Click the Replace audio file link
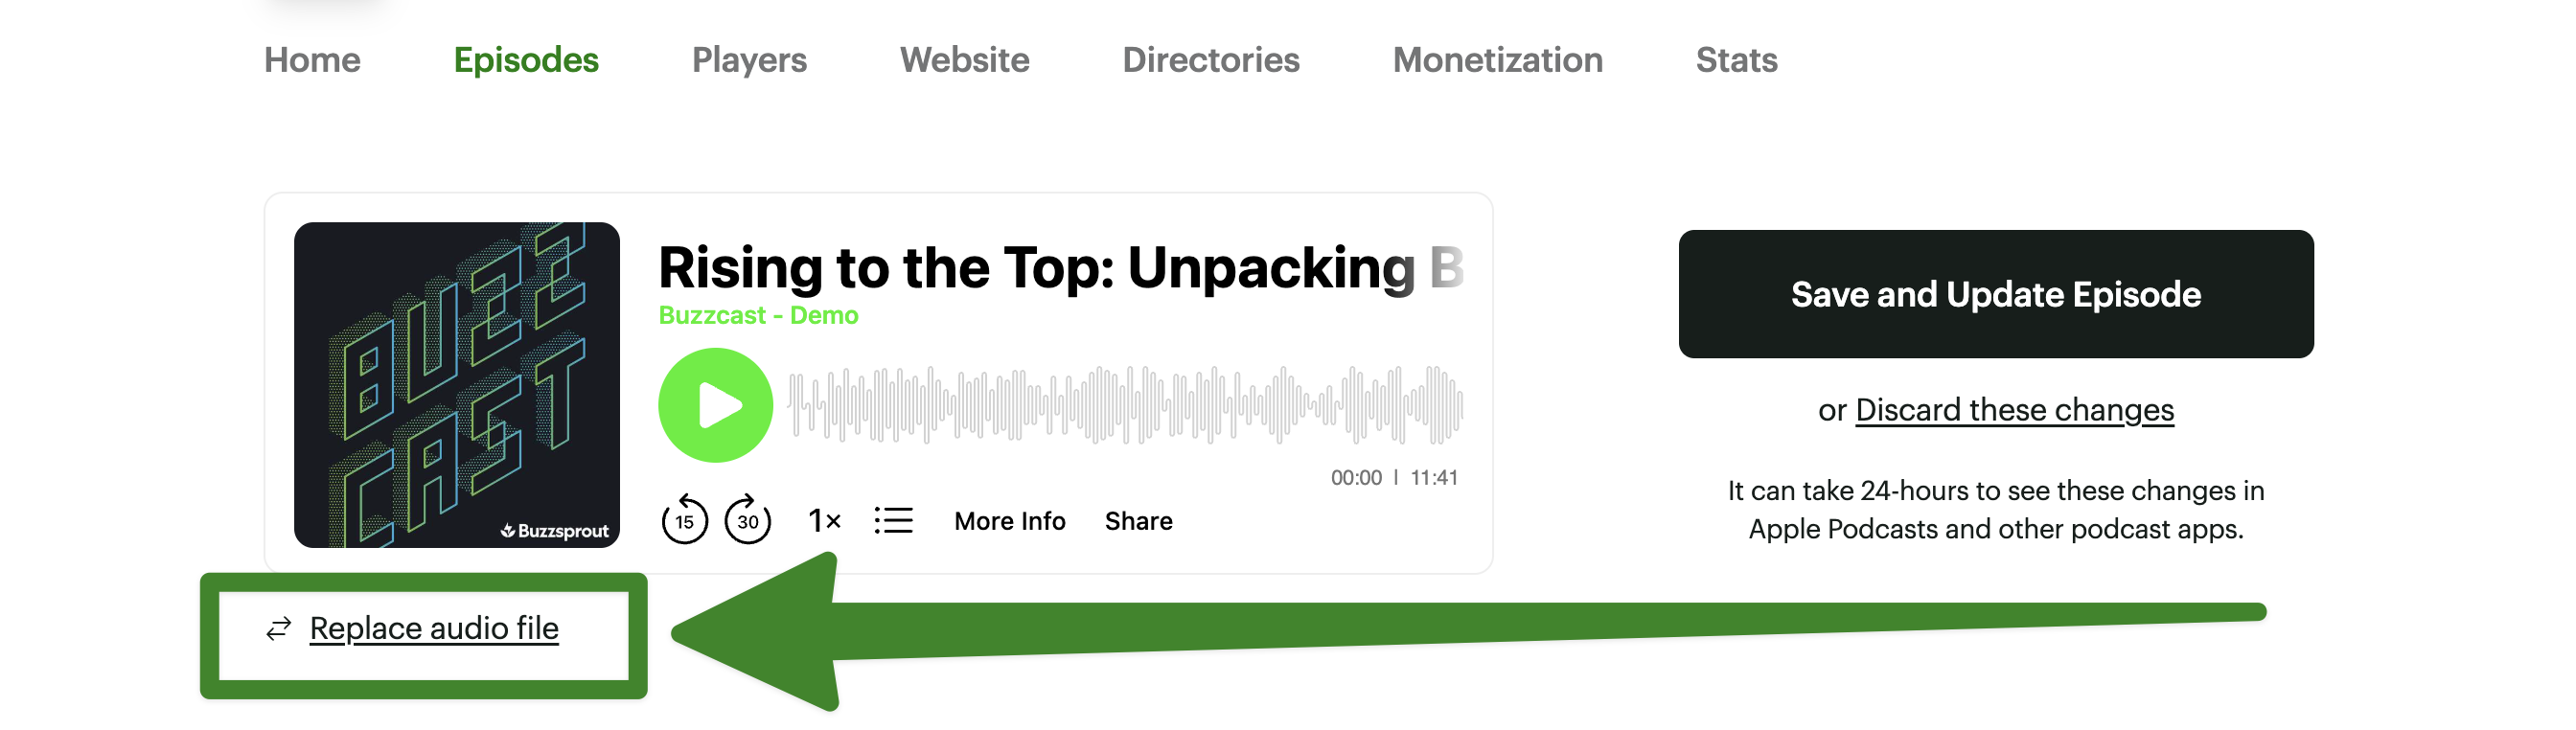Screen dimensions: 2576x730 pos(434,628)
